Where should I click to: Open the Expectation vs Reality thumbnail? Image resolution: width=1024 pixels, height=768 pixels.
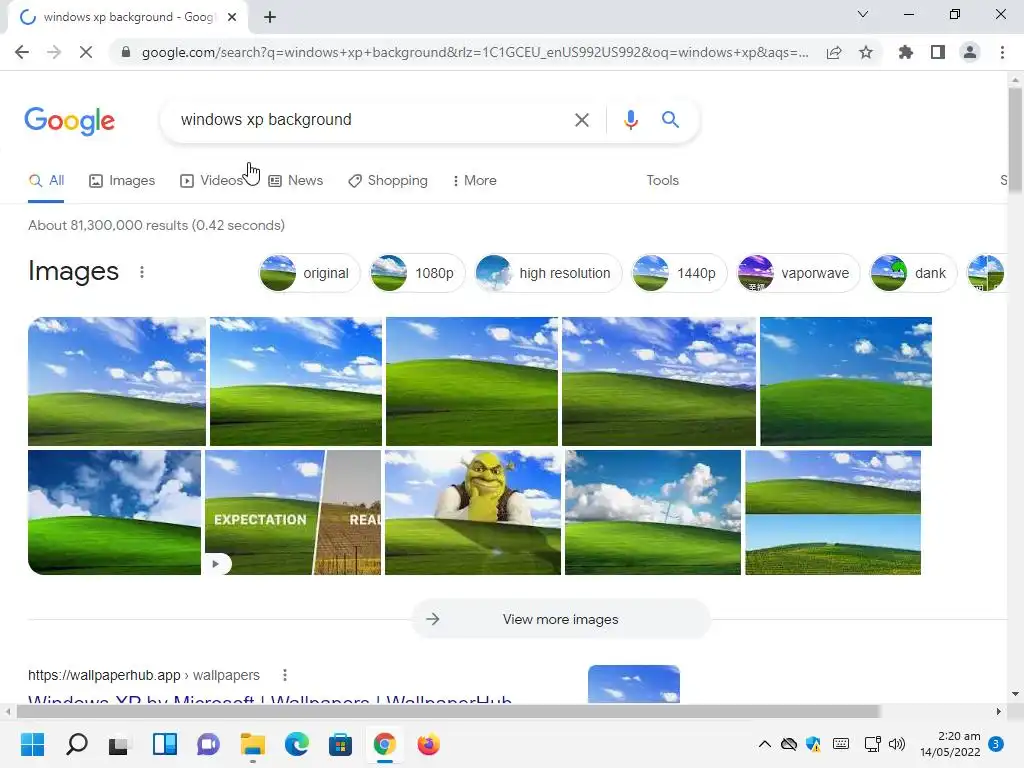293,513
